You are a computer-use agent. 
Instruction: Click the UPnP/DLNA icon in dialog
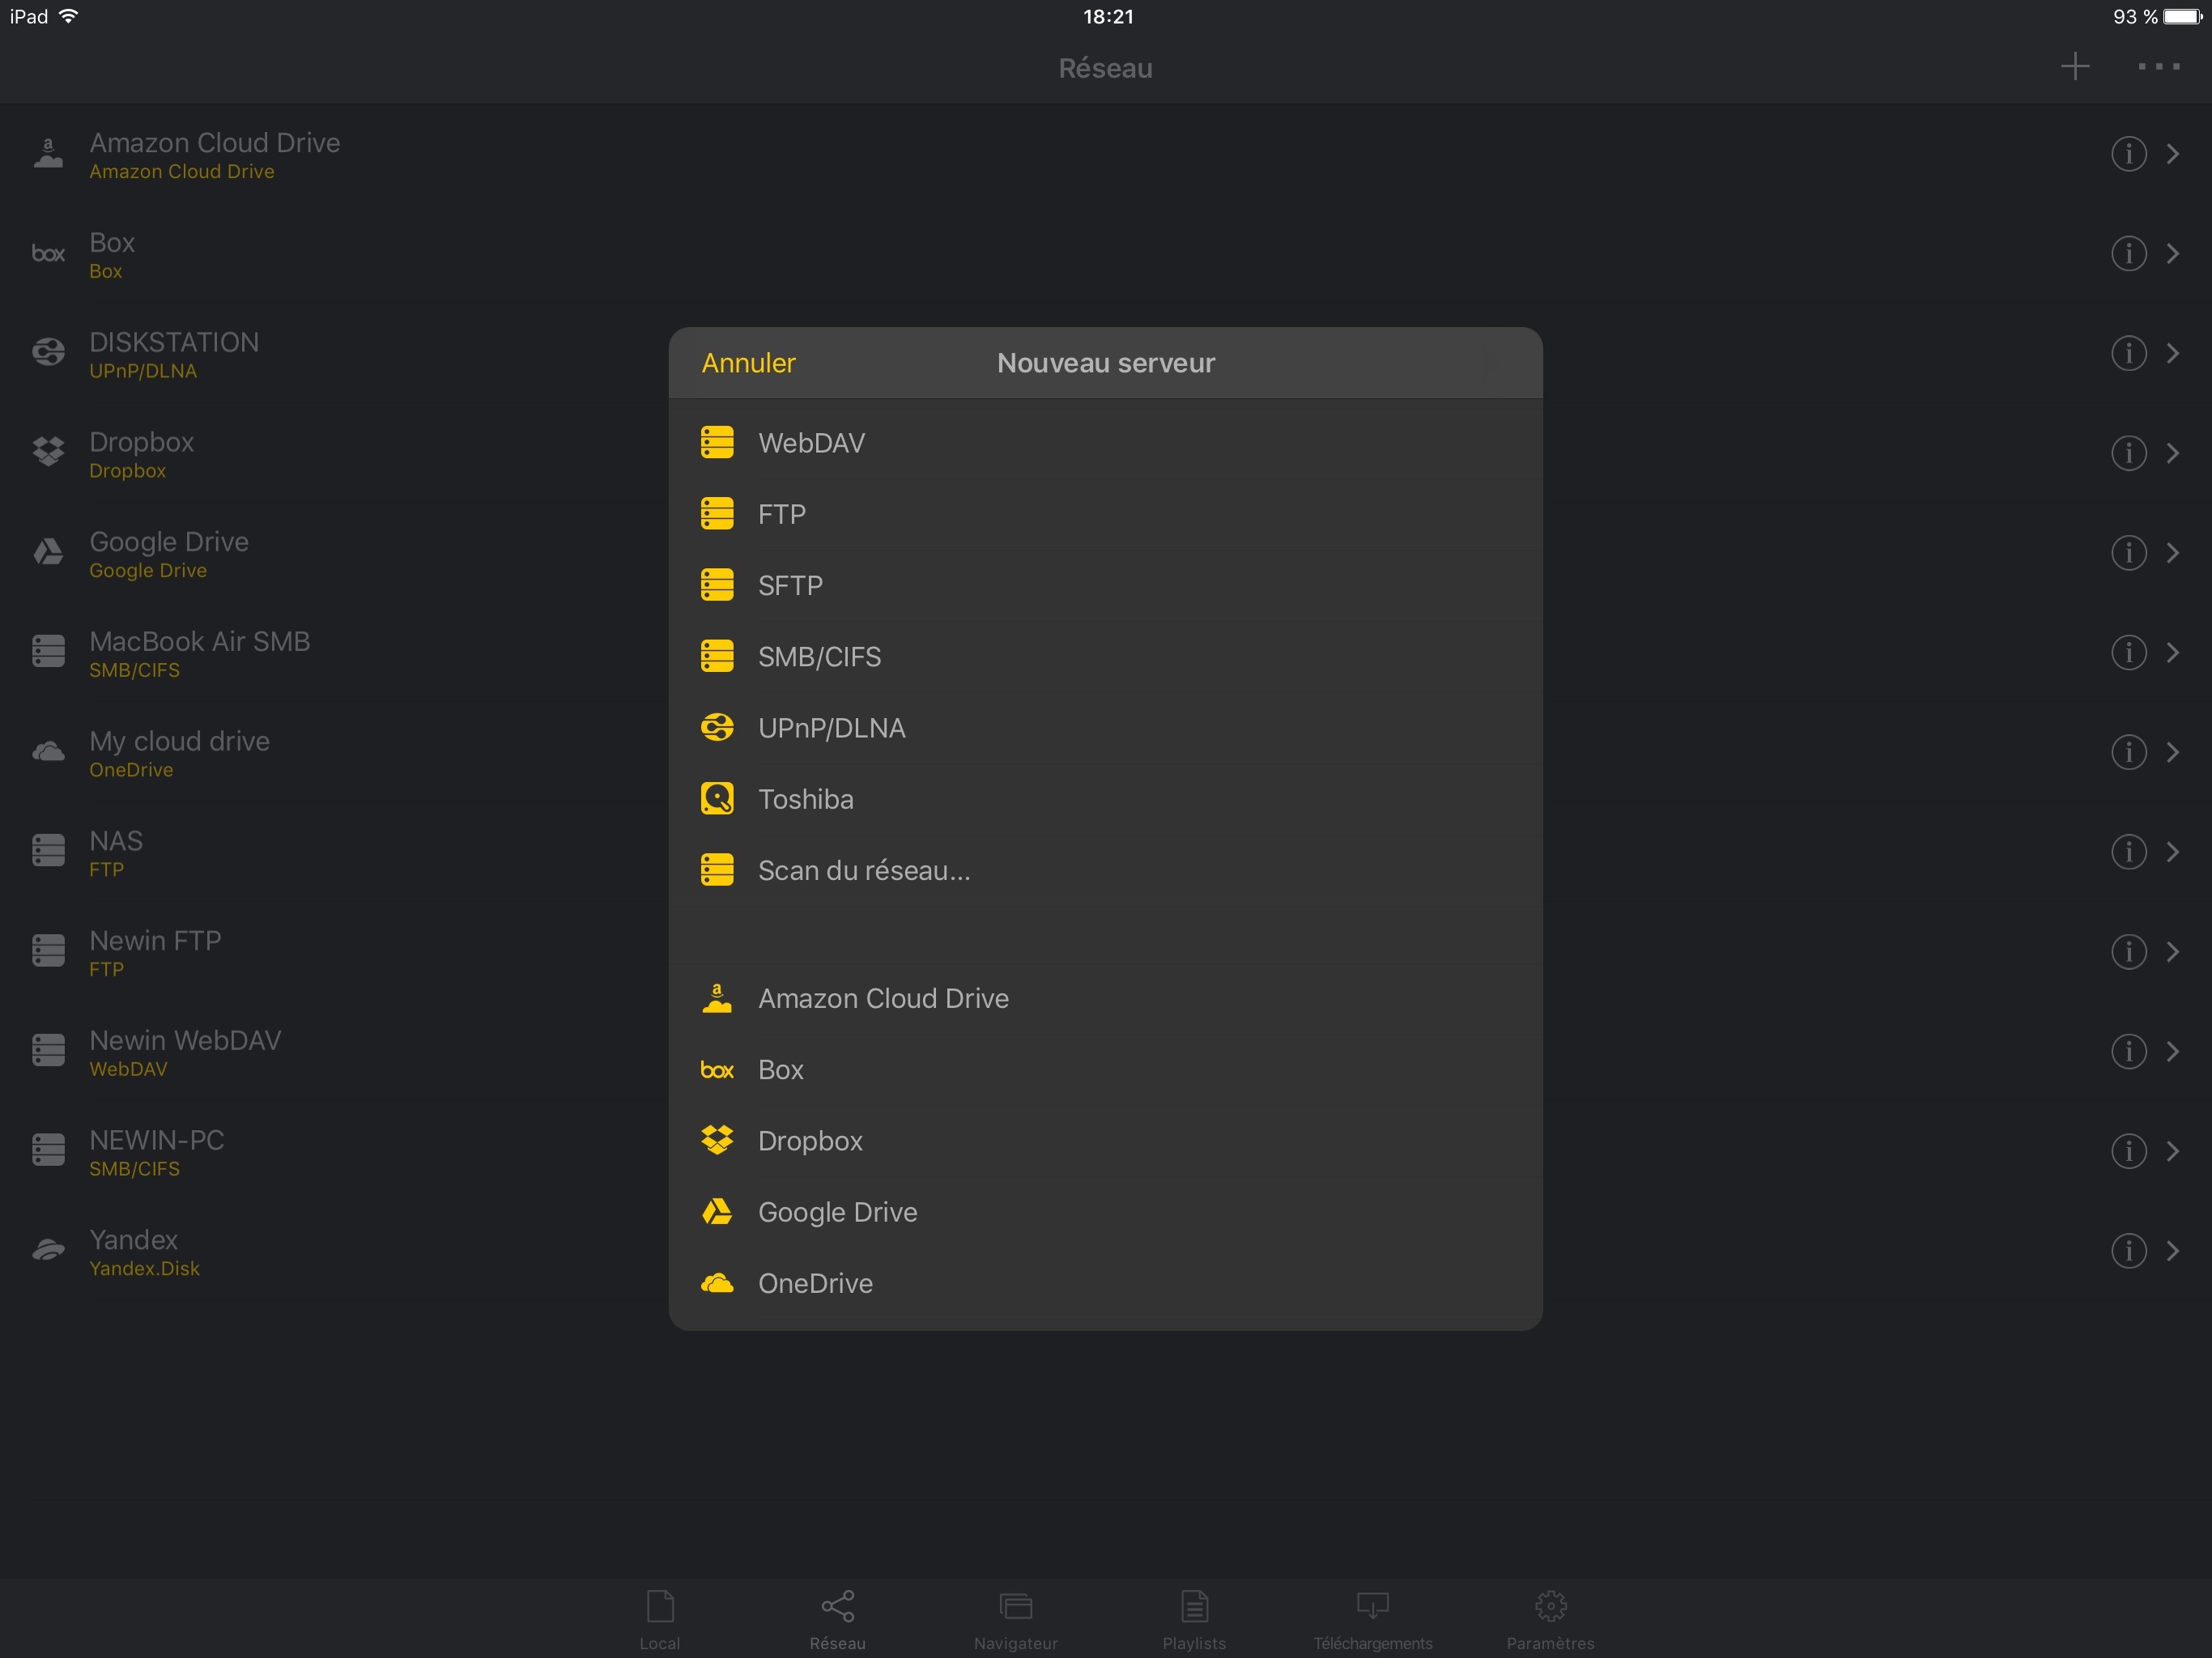[x=717, y=728]
